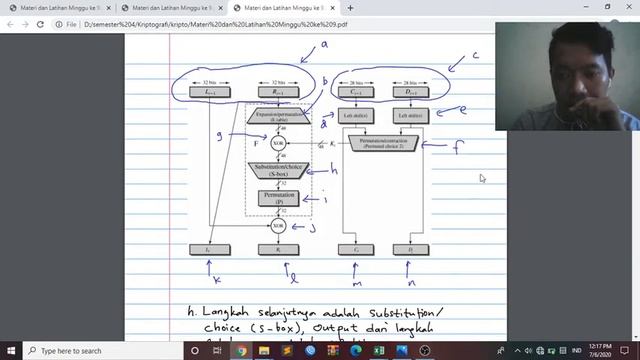640x360 pixels.
Task: Open network settings globe icon
Action: [540, 351]
